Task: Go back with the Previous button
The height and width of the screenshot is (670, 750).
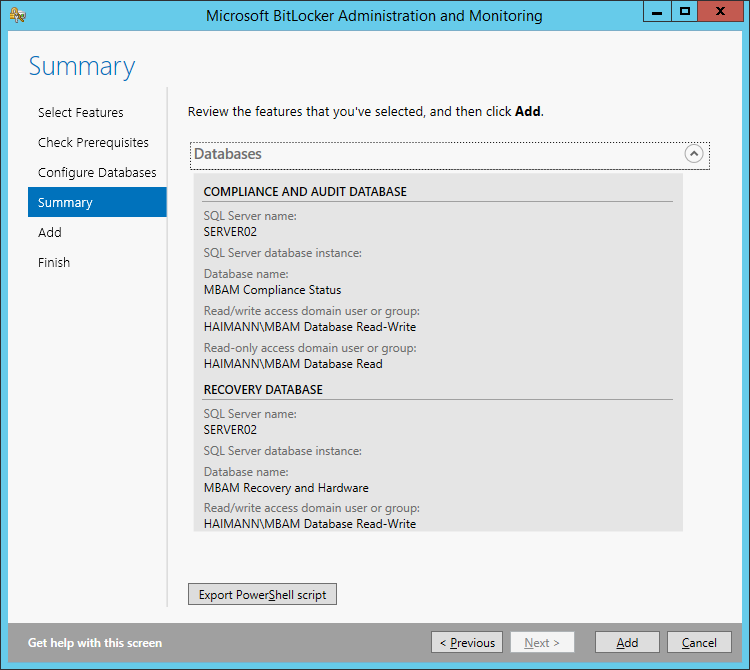Action: coord(467,642)
